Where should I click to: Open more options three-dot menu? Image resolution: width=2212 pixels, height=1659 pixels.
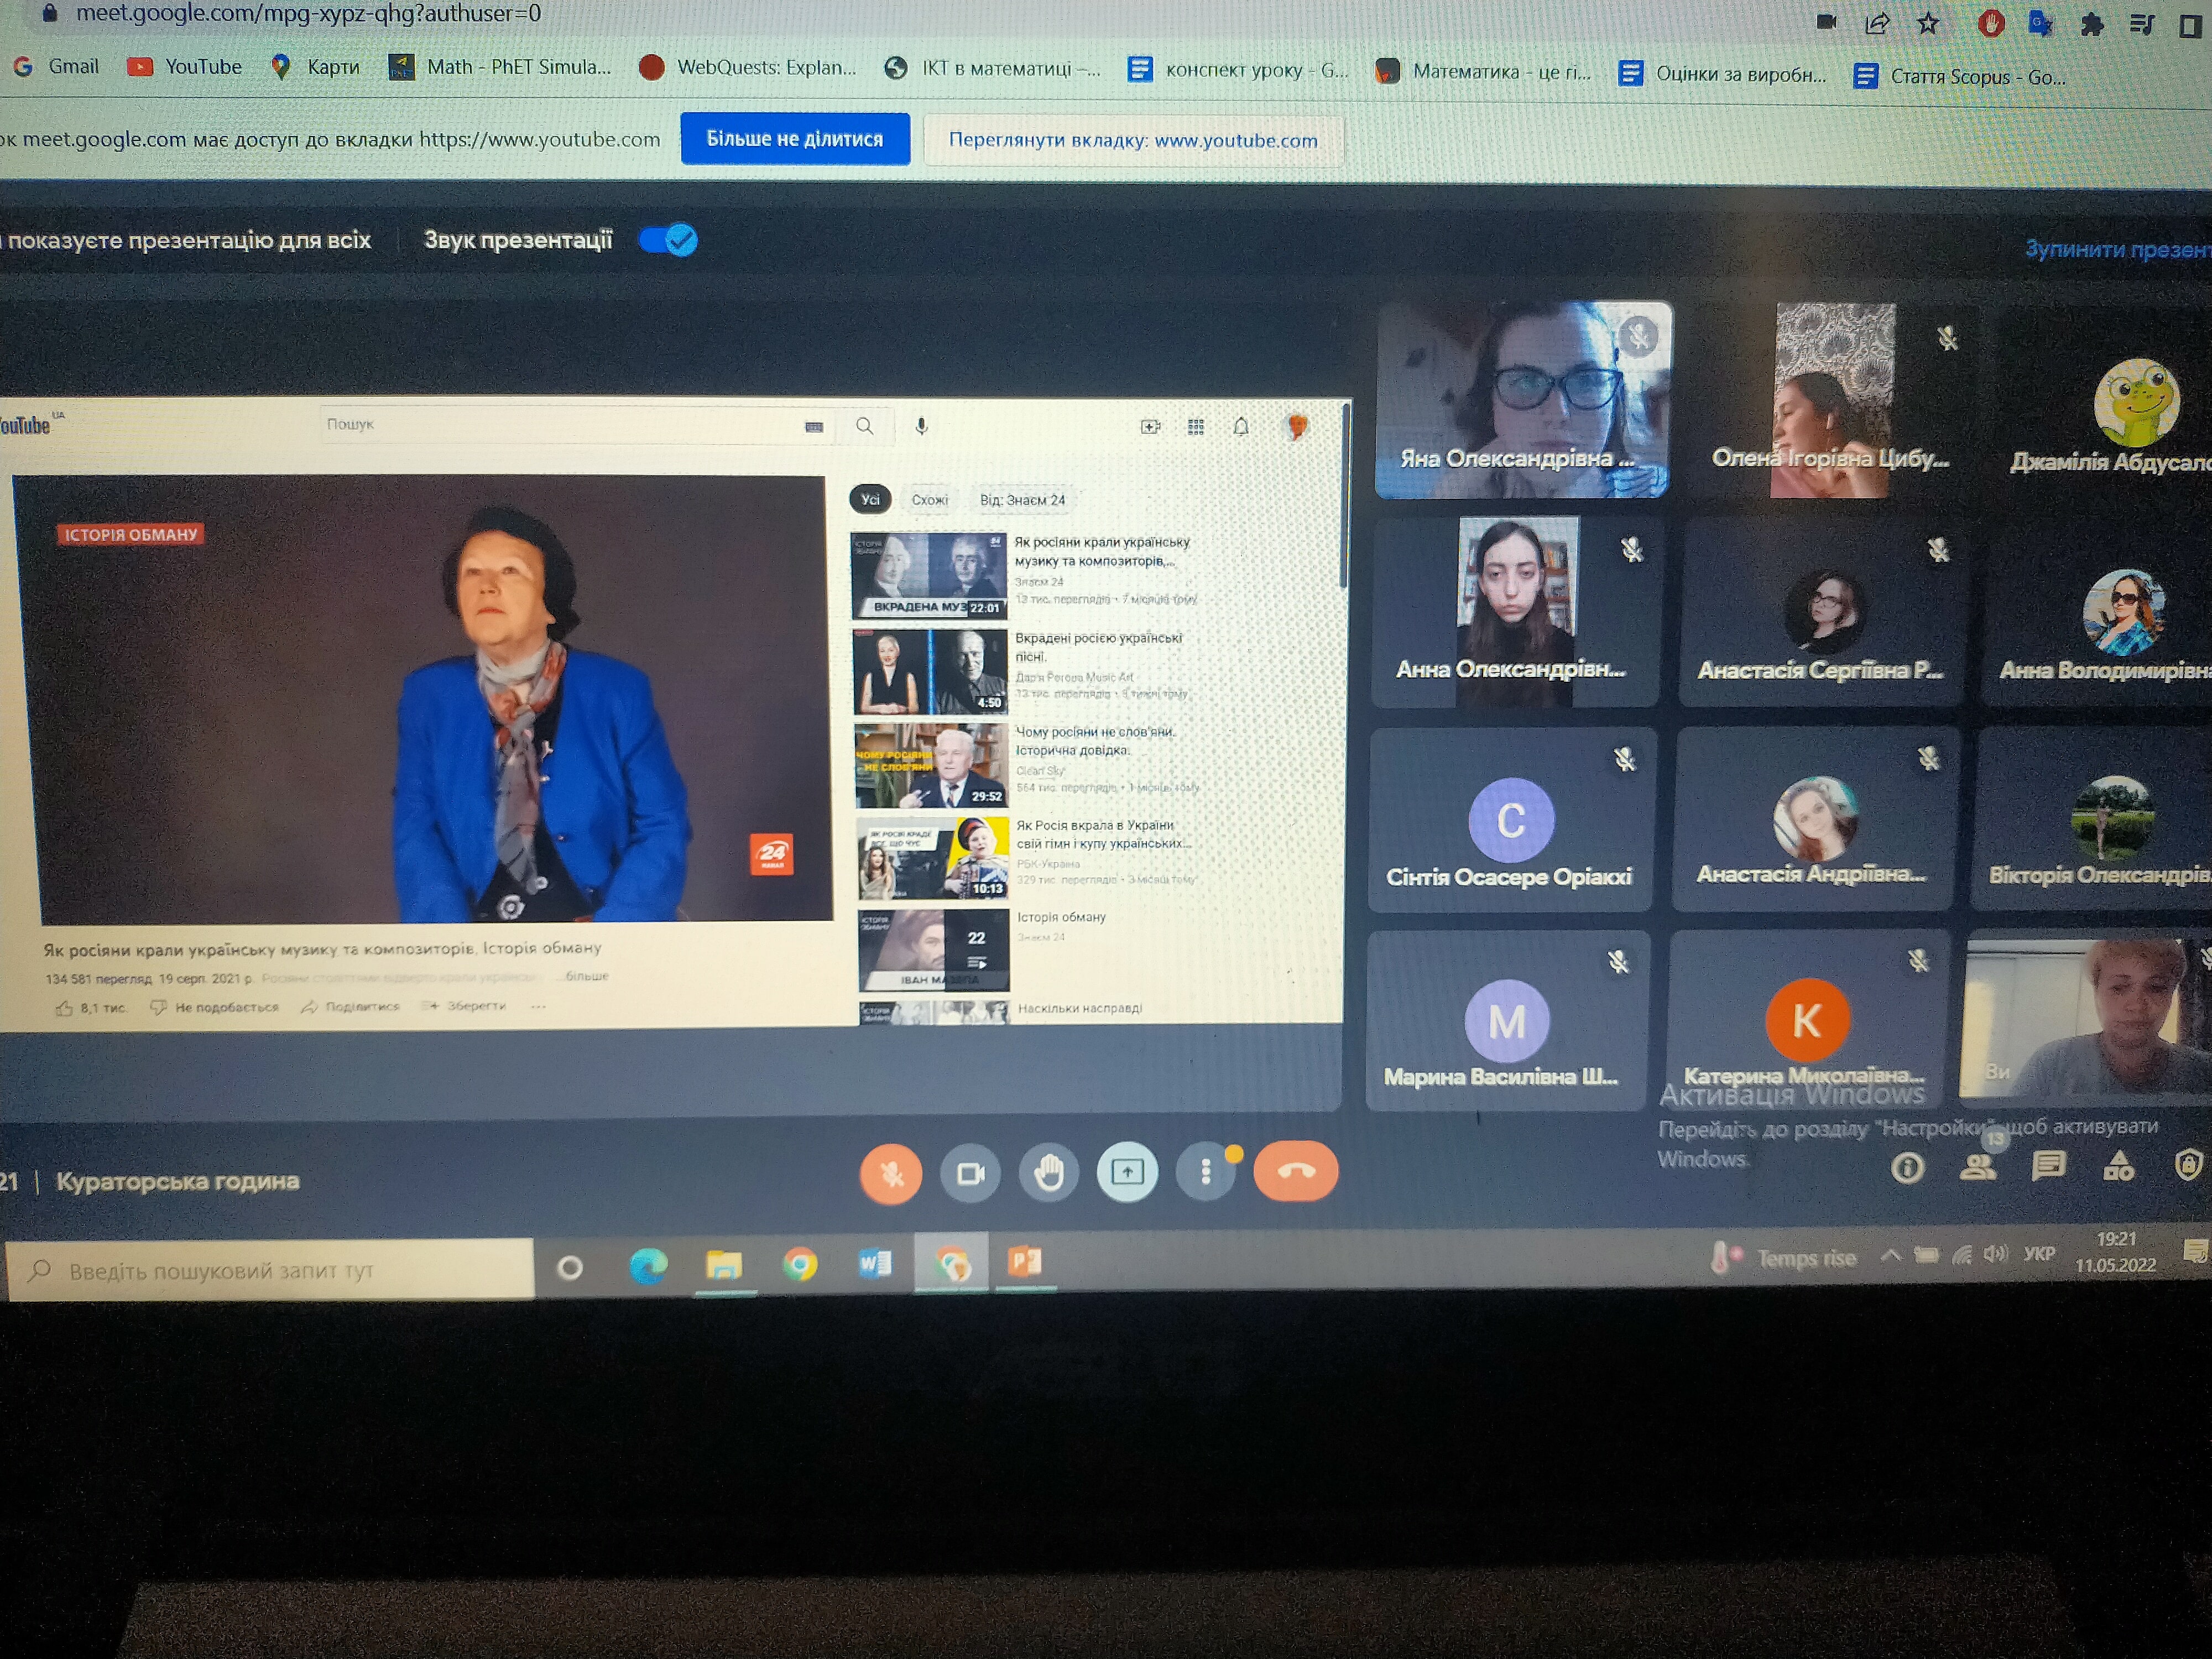pos(1205,1171)
